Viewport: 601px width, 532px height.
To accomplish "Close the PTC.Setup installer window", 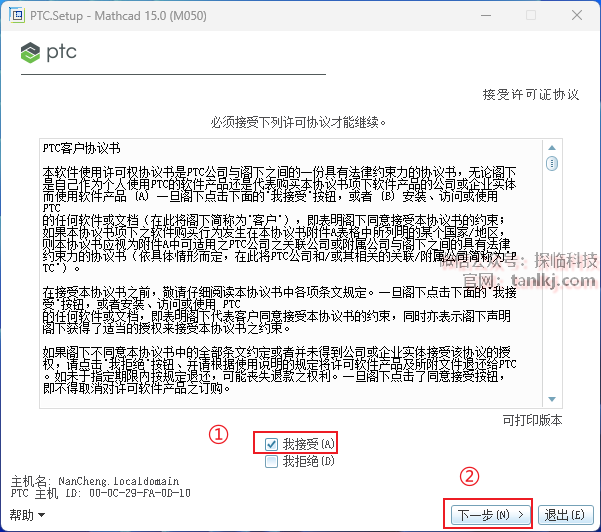I will coord(577,15).
